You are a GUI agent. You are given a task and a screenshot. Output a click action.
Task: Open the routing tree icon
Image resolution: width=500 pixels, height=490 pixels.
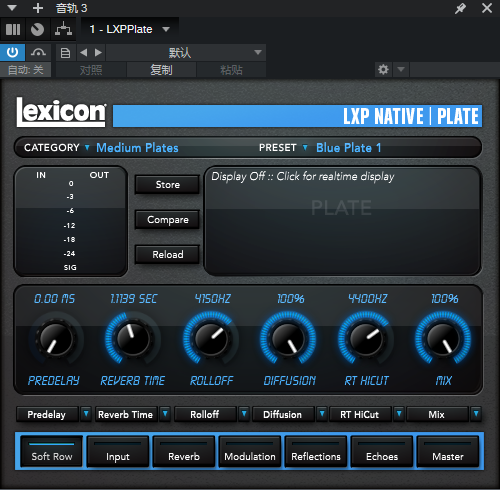[63, 29]
